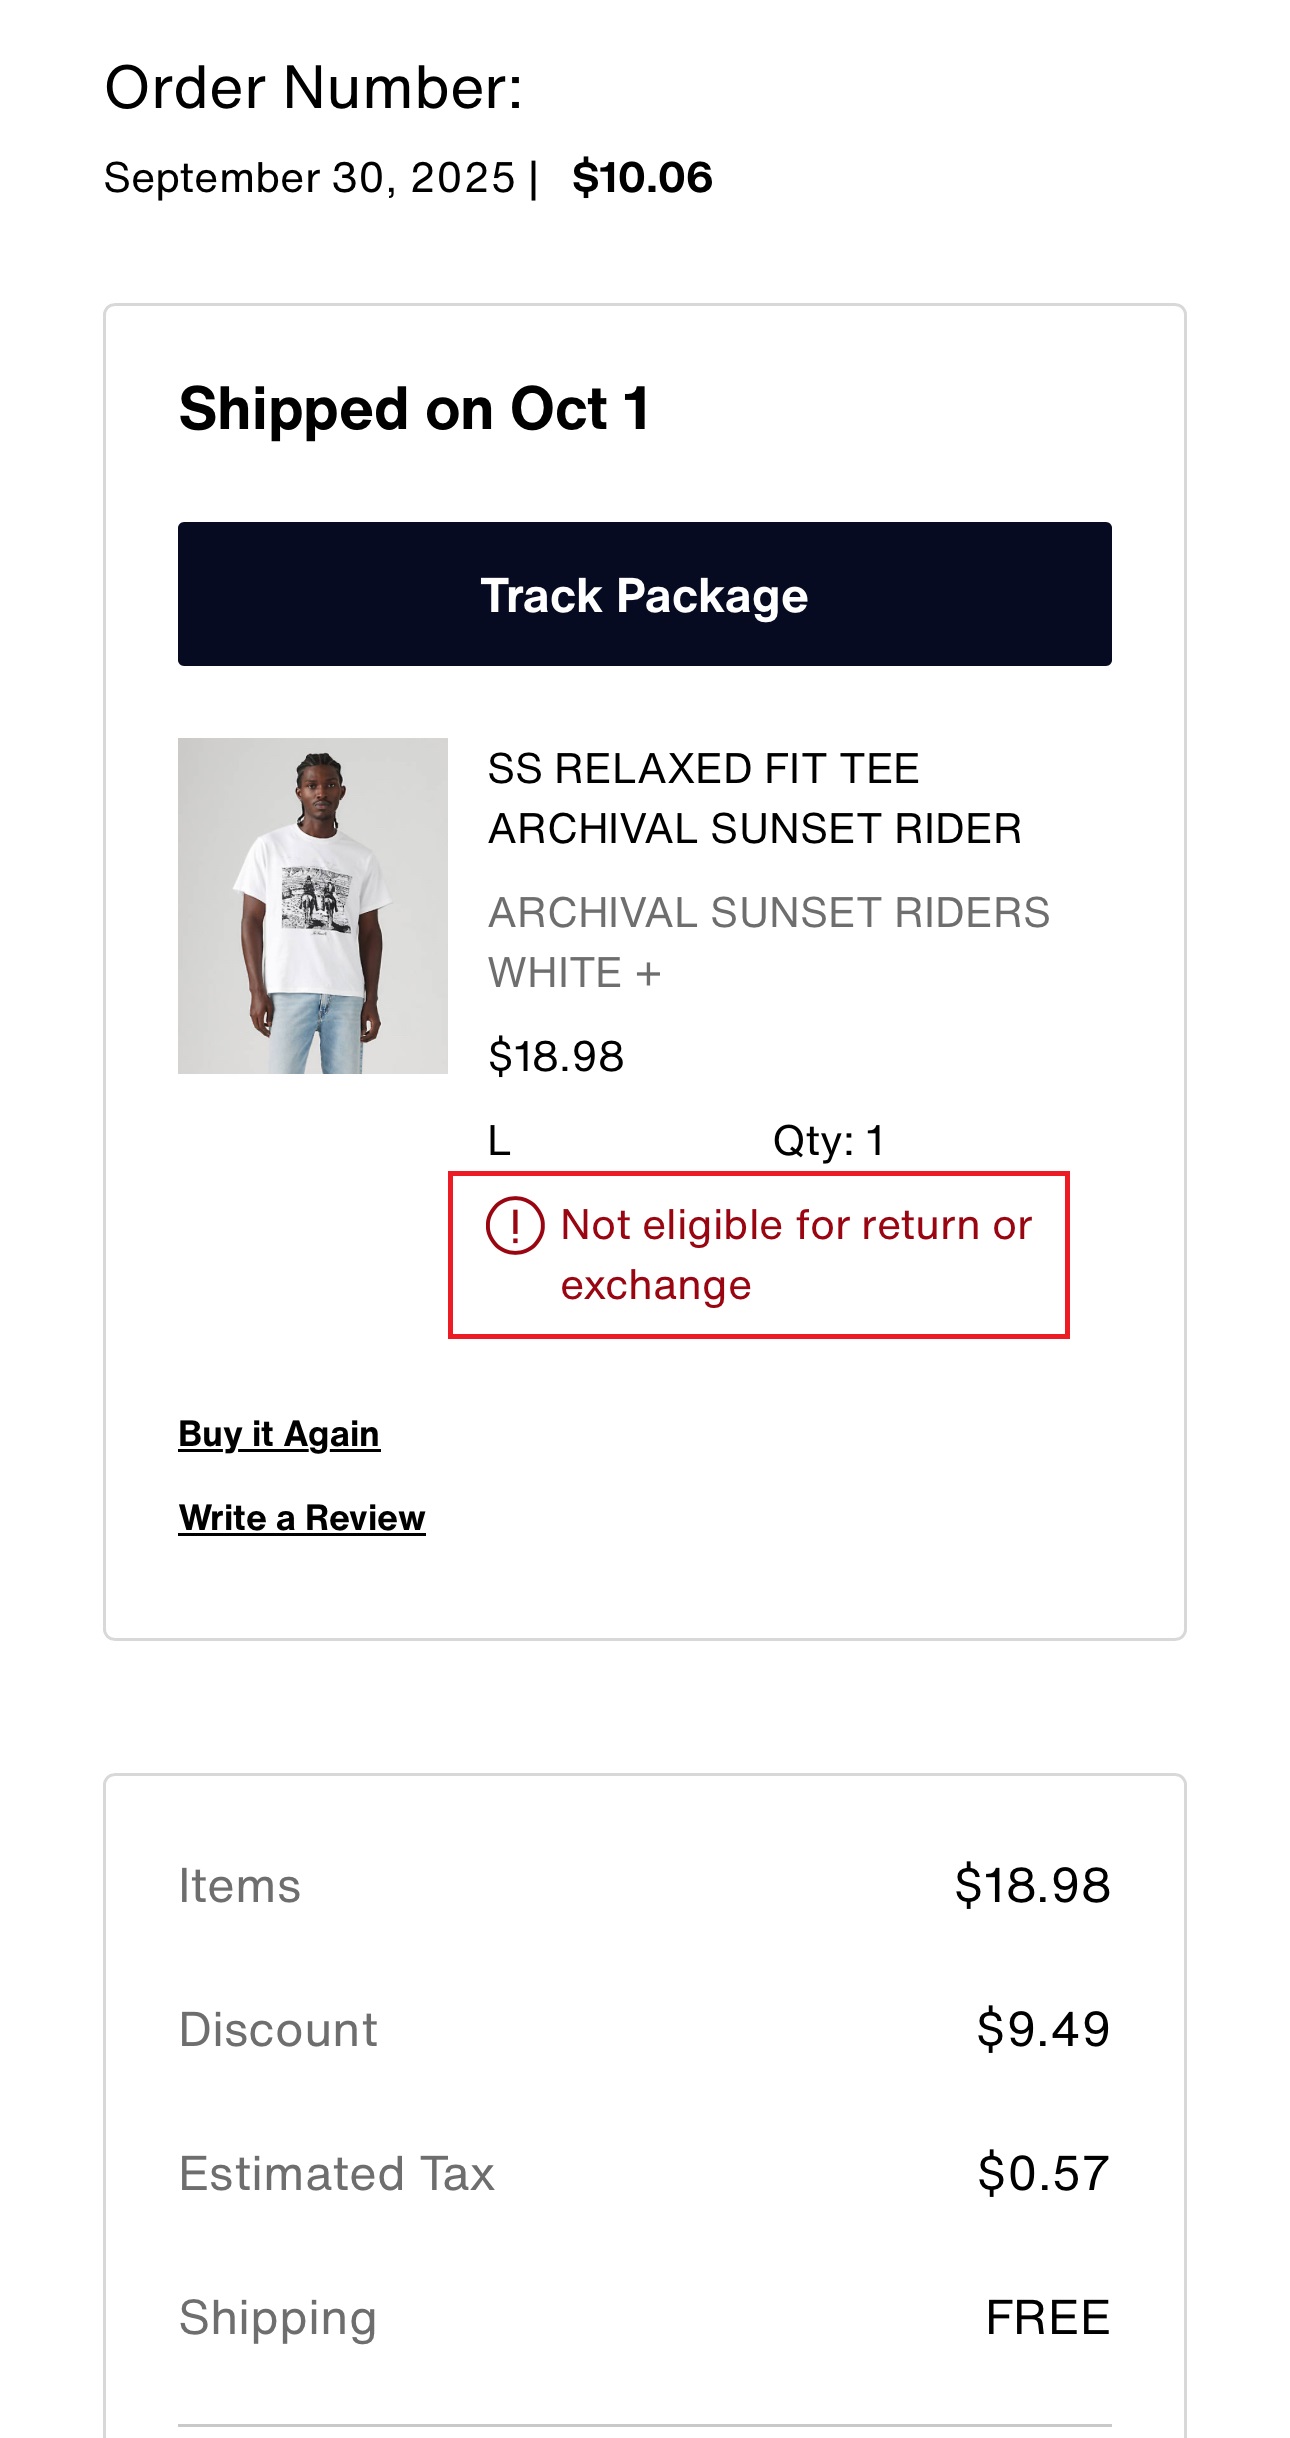Click the Estimated Tax label
The width and height of the screenshot is (1290, 2438).
tap(336, 2174)
